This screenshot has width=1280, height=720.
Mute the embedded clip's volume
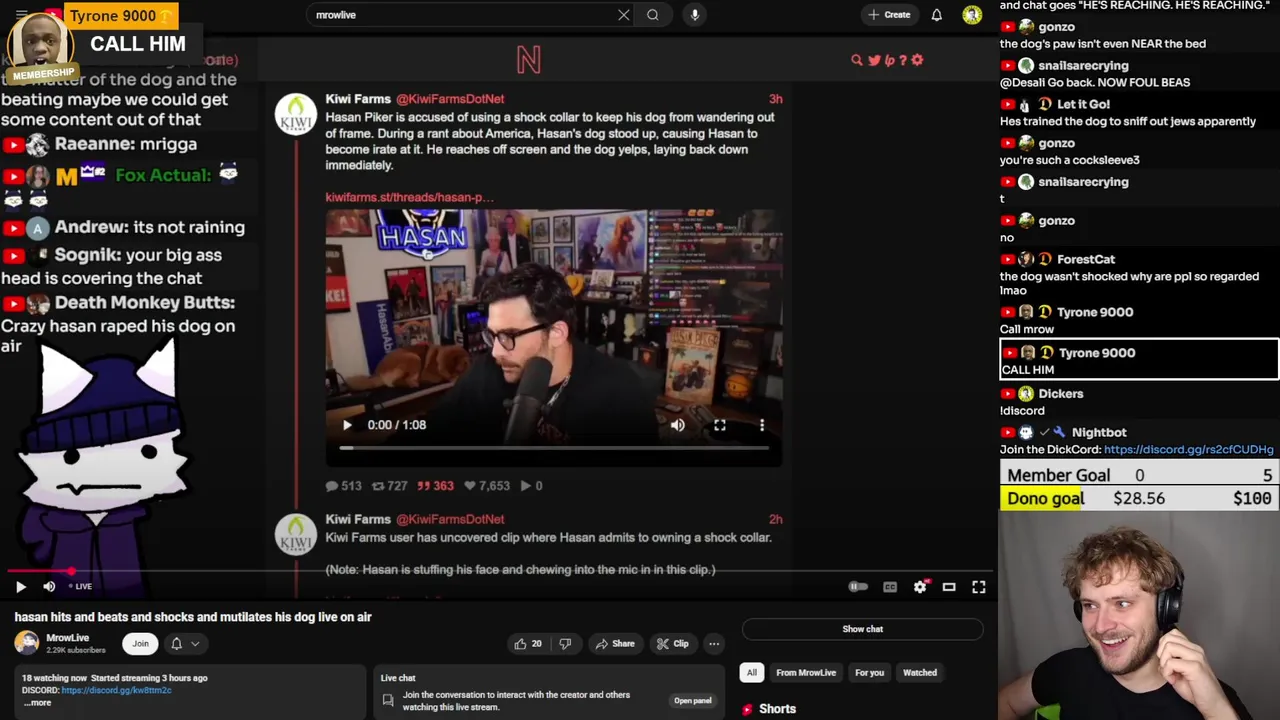point(678,425)
